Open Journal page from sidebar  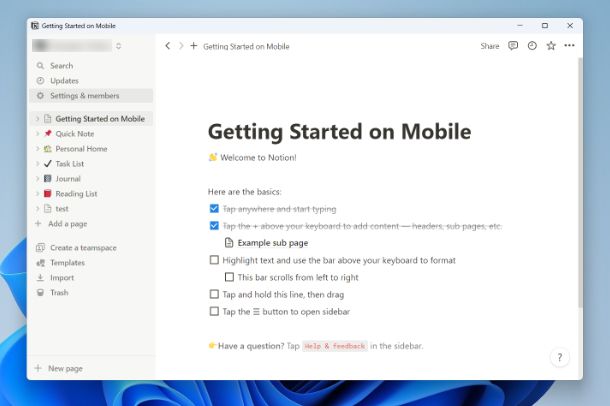(91, 178)
